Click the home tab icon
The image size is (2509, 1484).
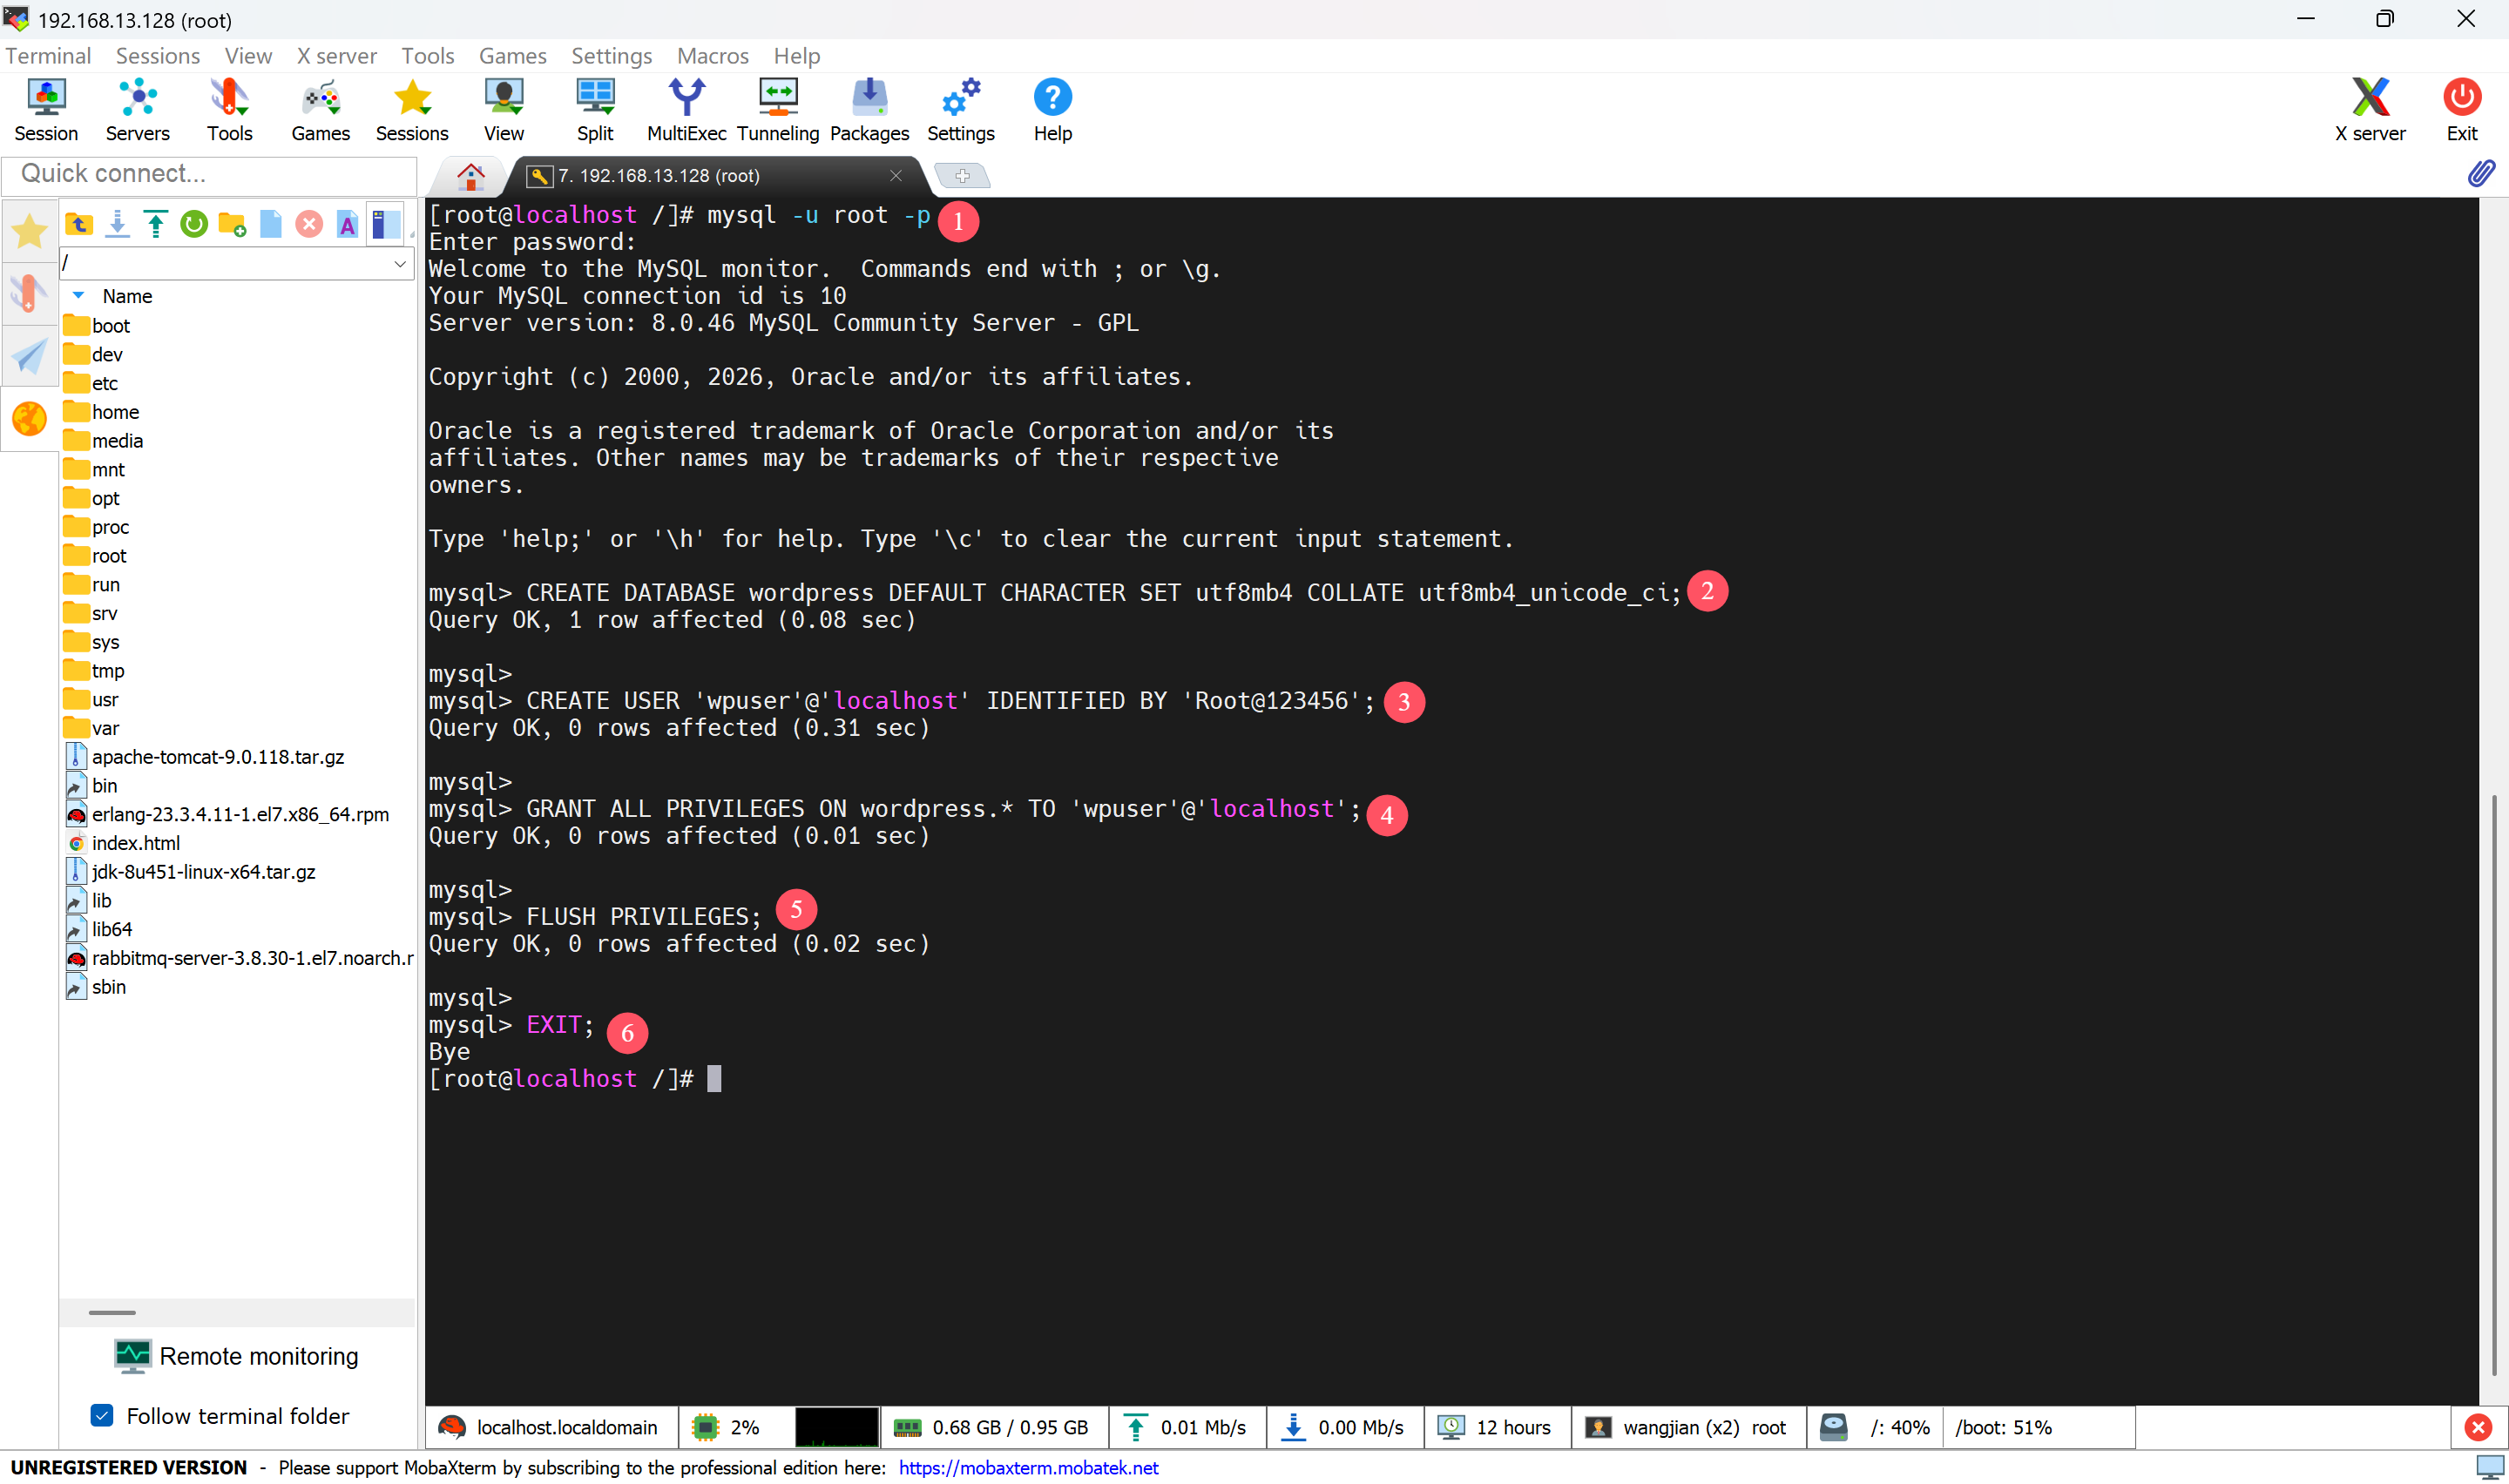pyautogui.click(x=471, y=176)
